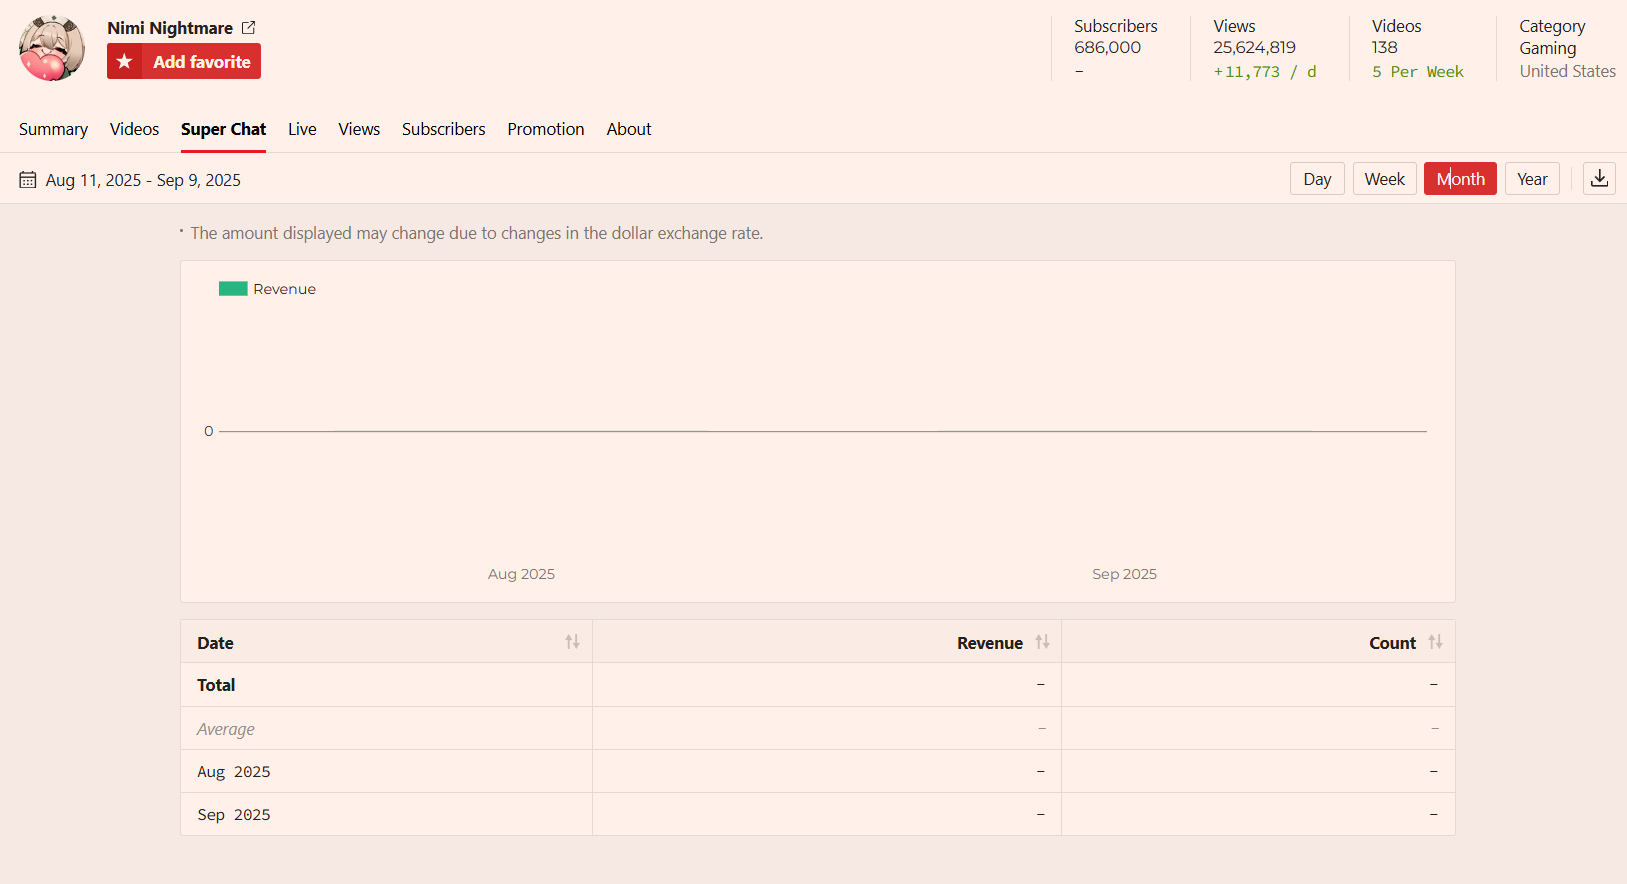
Task: Click the exchange rate notice text
Action: [x=476, y=233]
